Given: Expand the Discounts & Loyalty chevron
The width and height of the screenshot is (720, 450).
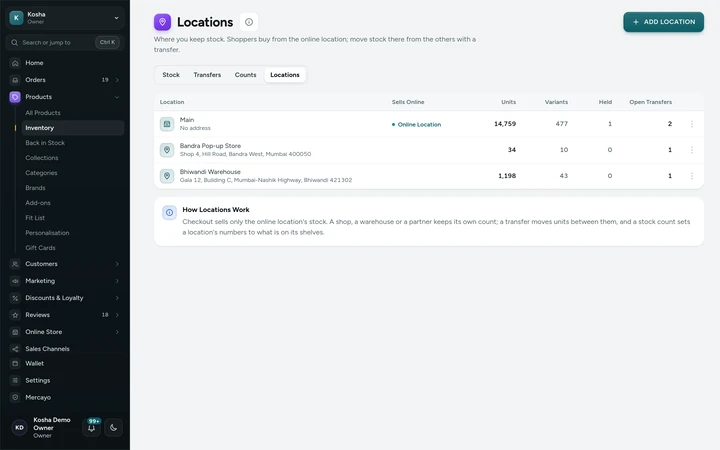Looking at the screenshot, I should 117,298.
